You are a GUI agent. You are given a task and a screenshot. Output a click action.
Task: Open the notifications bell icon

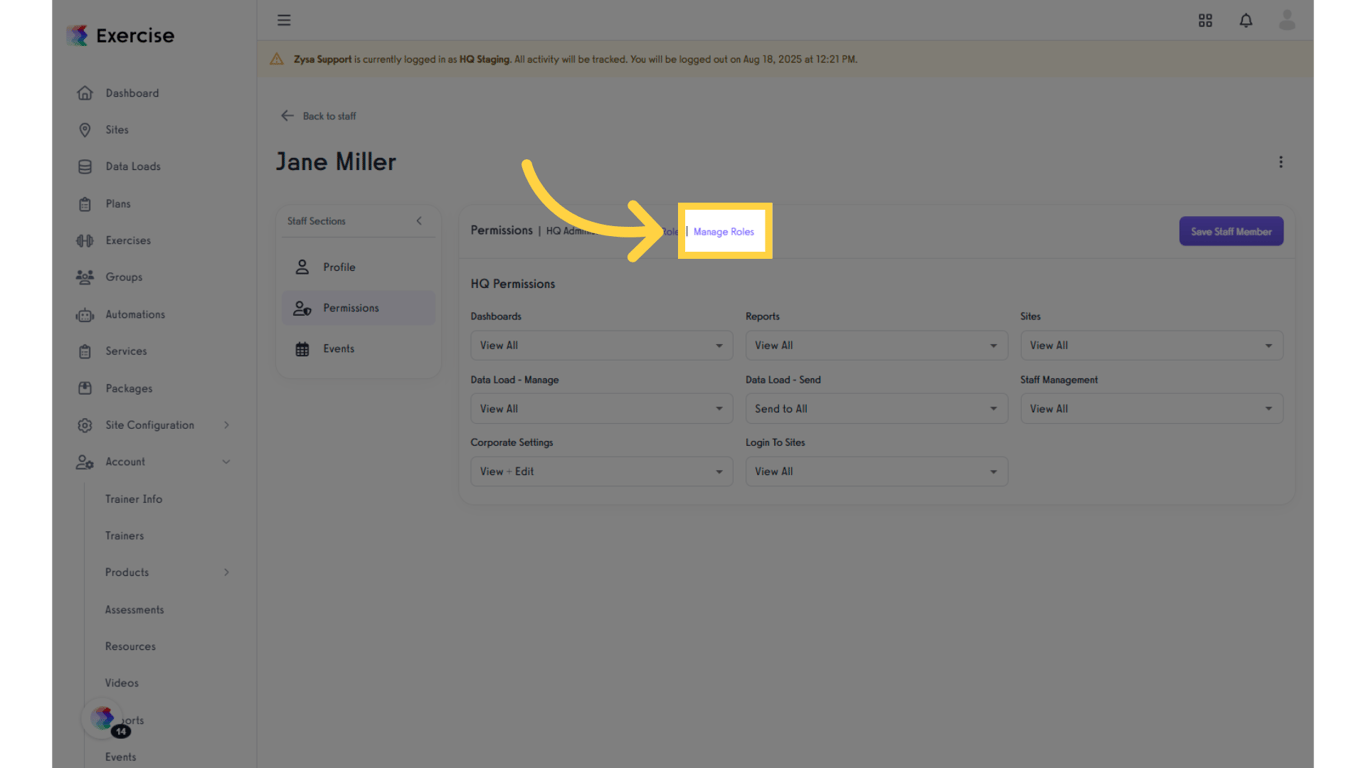click(1245, 20)
